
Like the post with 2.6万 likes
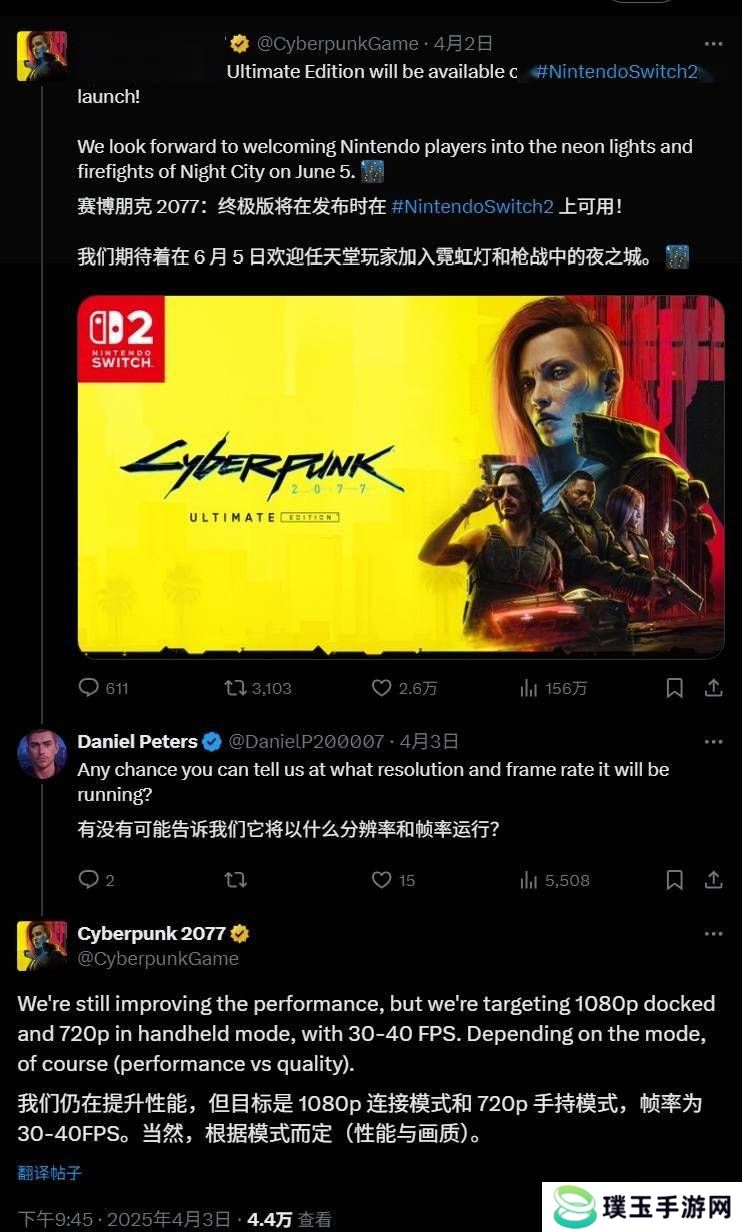(x=404, y=688)
